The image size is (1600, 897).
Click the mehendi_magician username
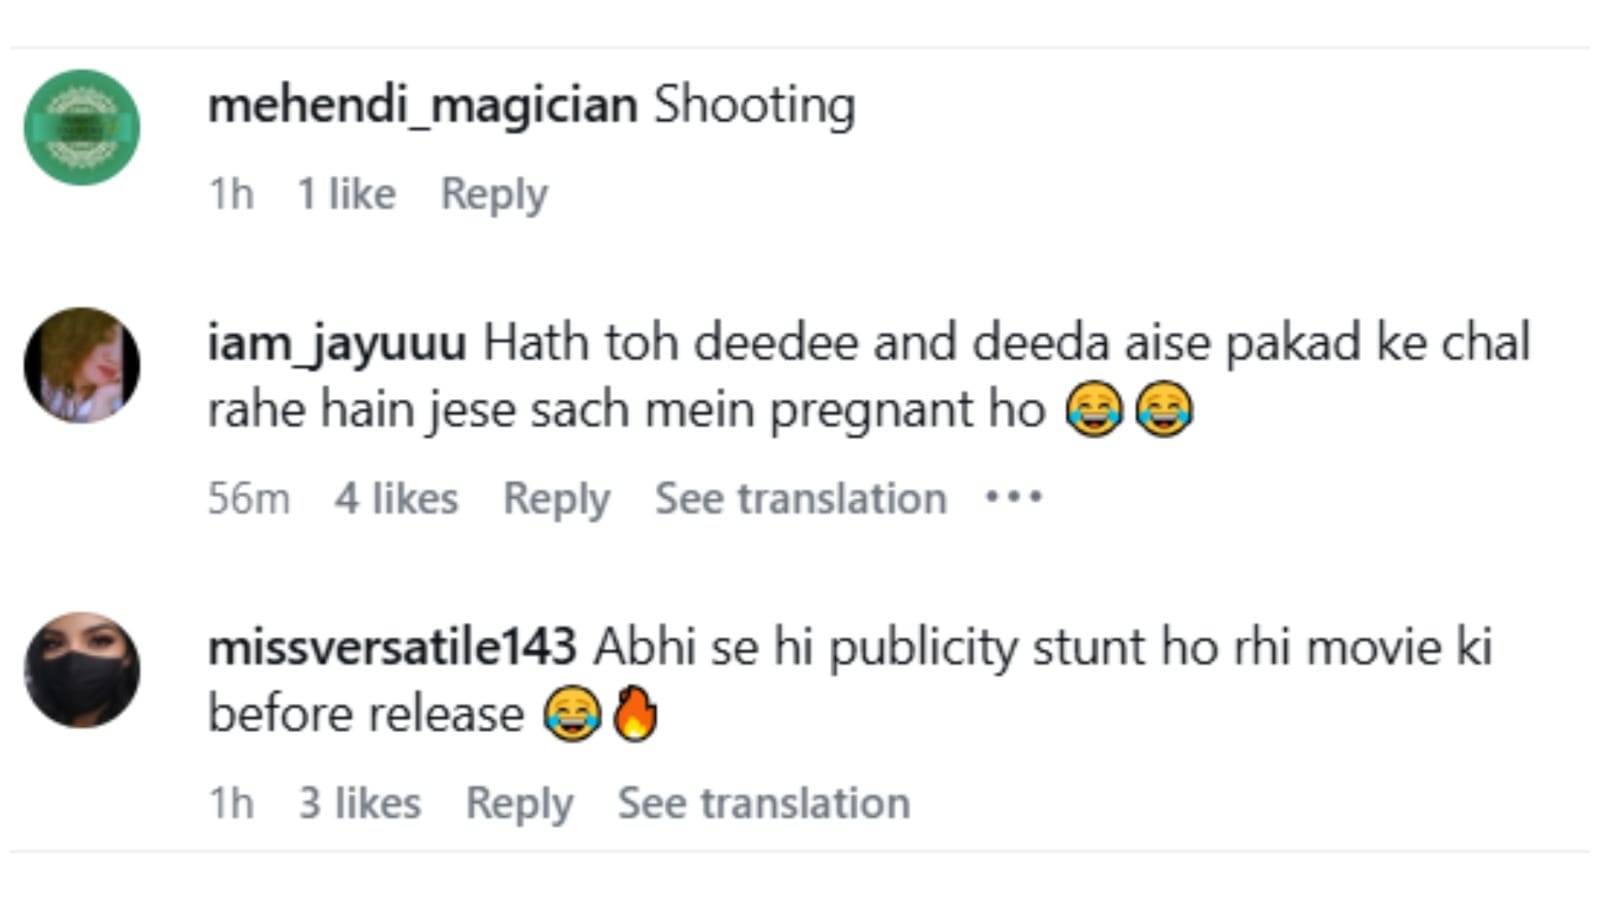coord(422,105)
